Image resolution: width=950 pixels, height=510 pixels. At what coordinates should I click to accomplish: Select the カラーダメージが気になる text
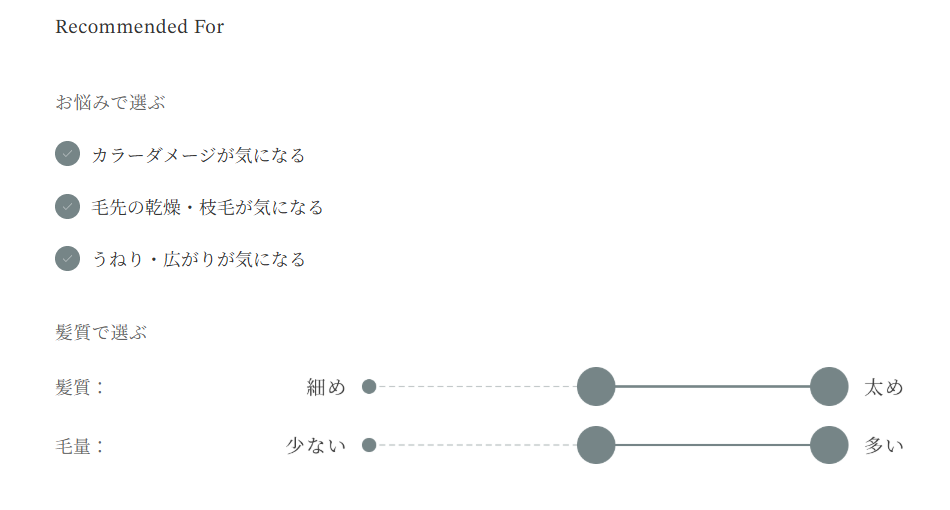click(198, 155)
